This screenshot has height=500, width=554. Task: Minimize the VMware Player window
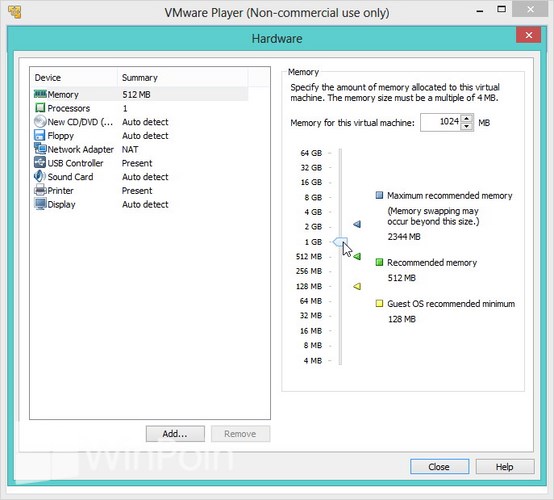click(x=479, y=11)
